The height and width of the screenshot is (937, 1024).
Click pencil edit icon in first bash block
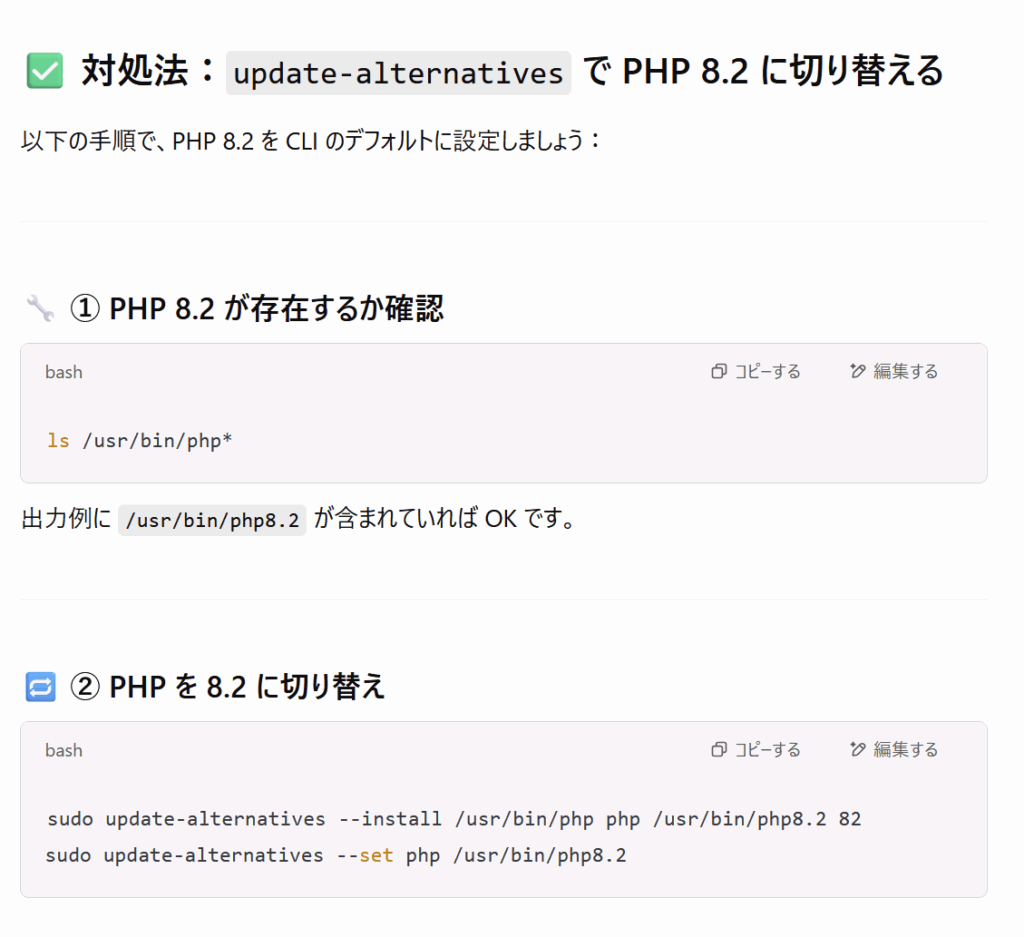point(857,372)
